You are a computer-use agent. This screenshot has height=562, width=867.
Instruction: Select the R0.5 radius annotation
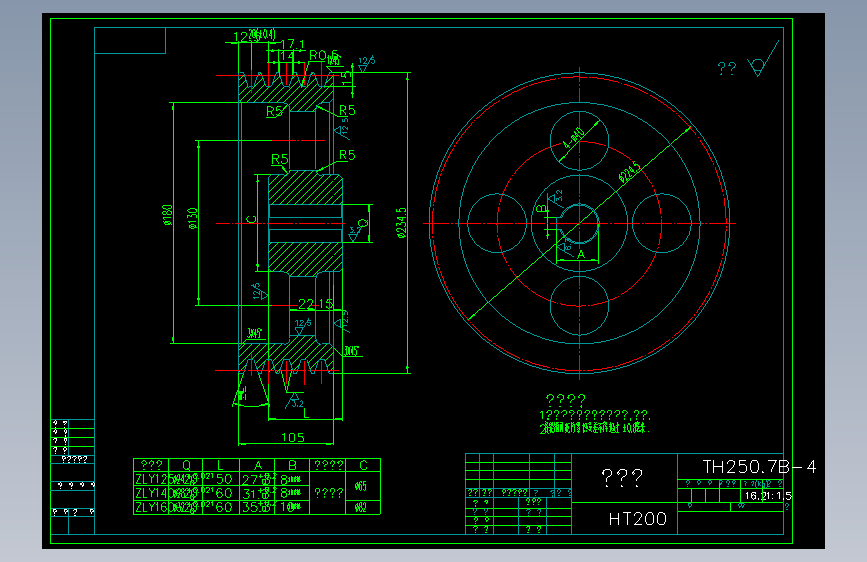(323, 55)
